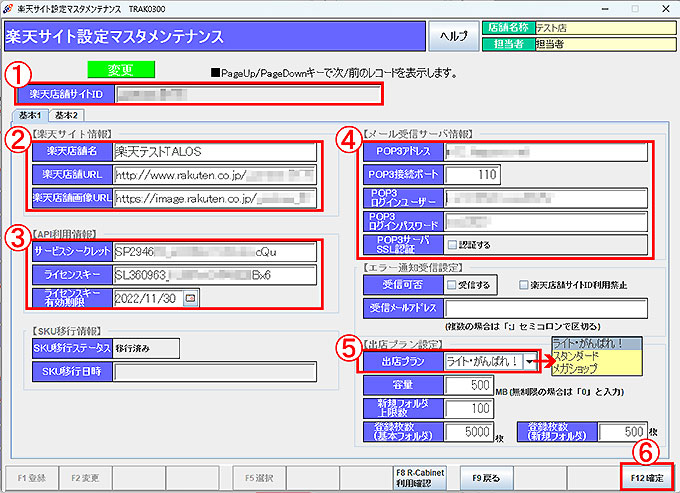The height and width of the screenshot is (493, 680).
Task: Close the TRAK0300 window
Action: (666, 9)
